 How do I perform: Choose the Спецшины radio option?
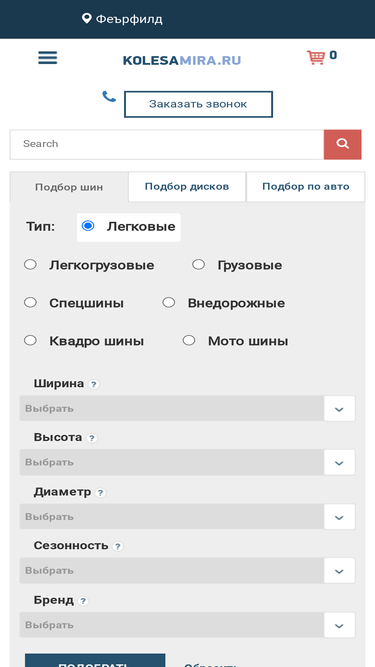[30, 302]
